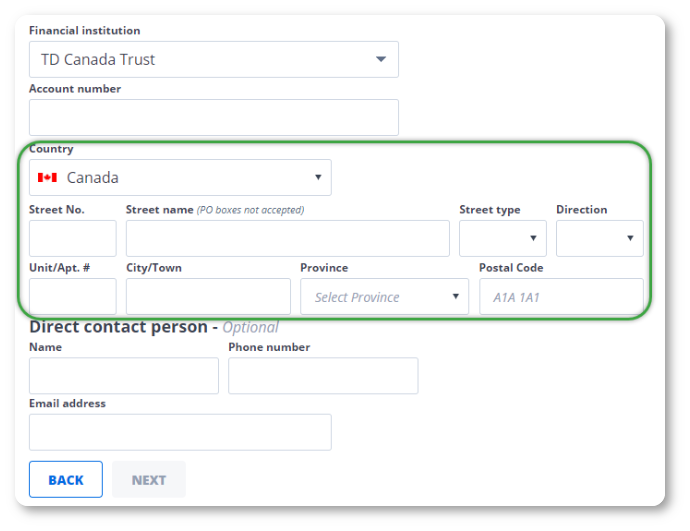
Task: Click the TD Canada Trust selection text
Action: tap(98, 60)
